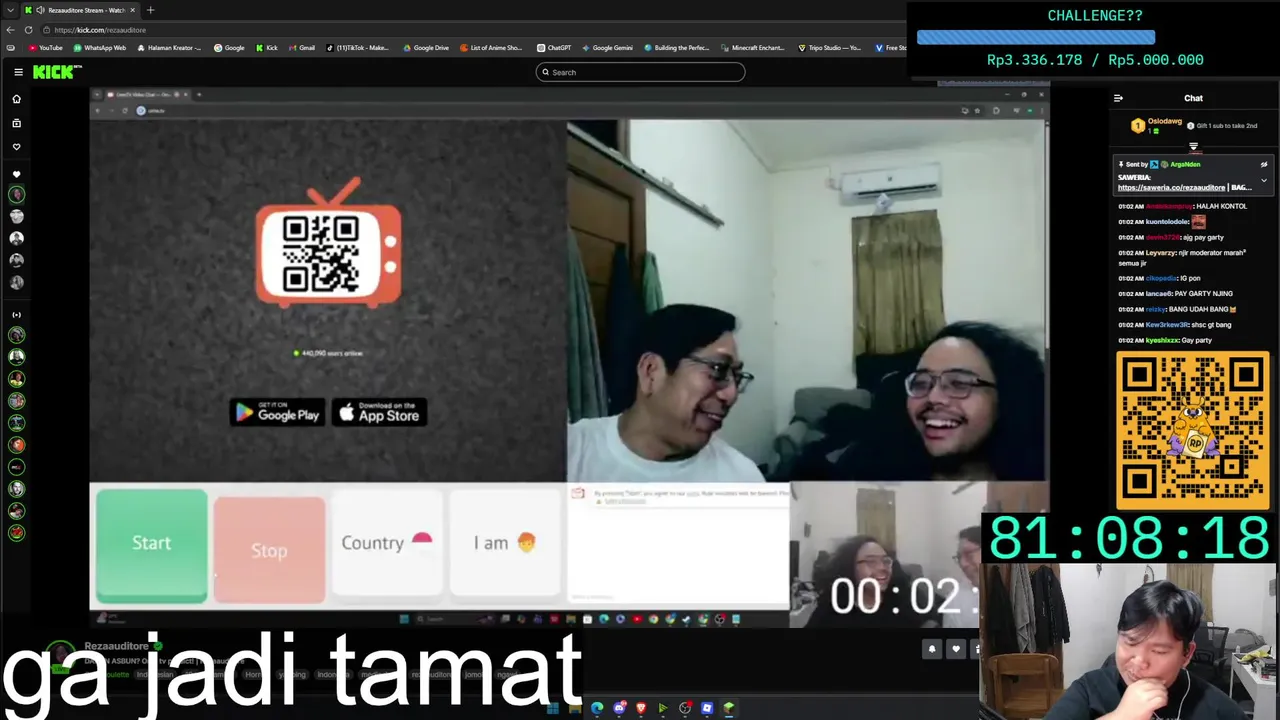
Task: Go to Kick Home sidebar icon
Action: click(16, 99)
